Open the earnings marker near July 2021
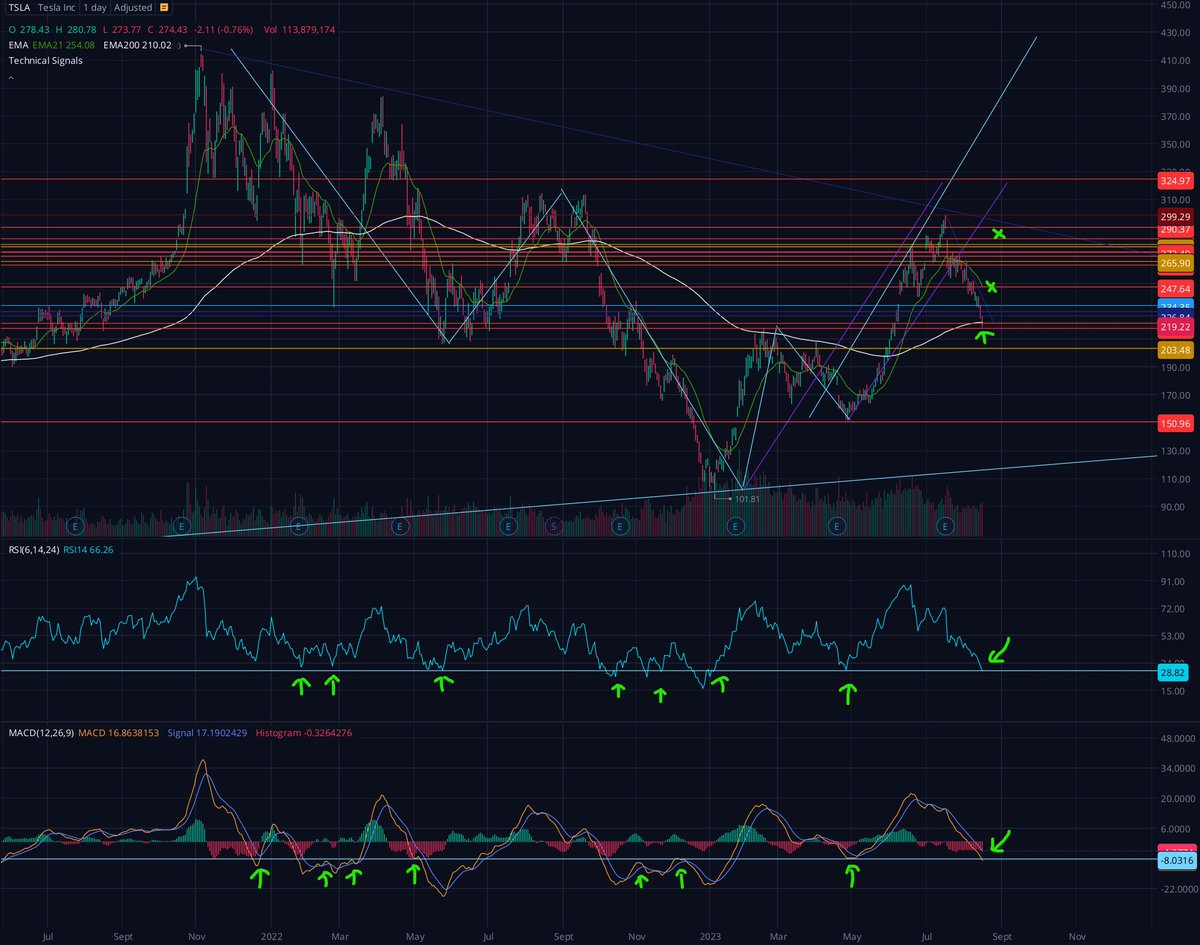Viewport: 1200px width, 945px height. (x=73, y=524)
